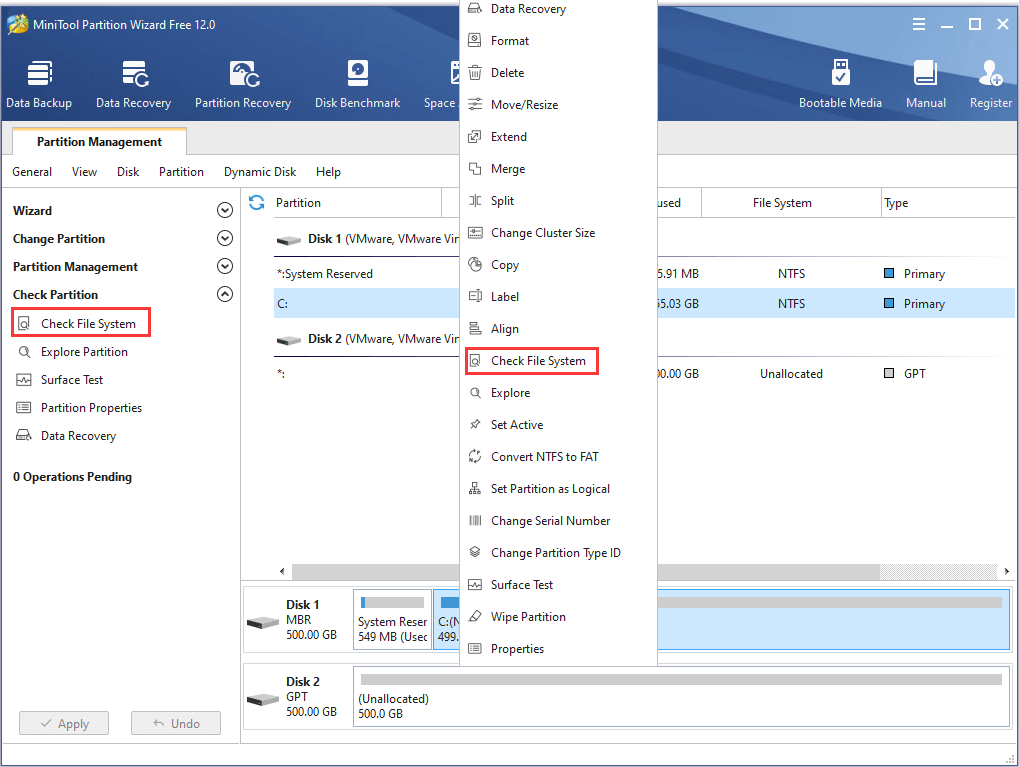Open the Dynamic Disk menu
The image size is (1019, 767).
[259, 172]
